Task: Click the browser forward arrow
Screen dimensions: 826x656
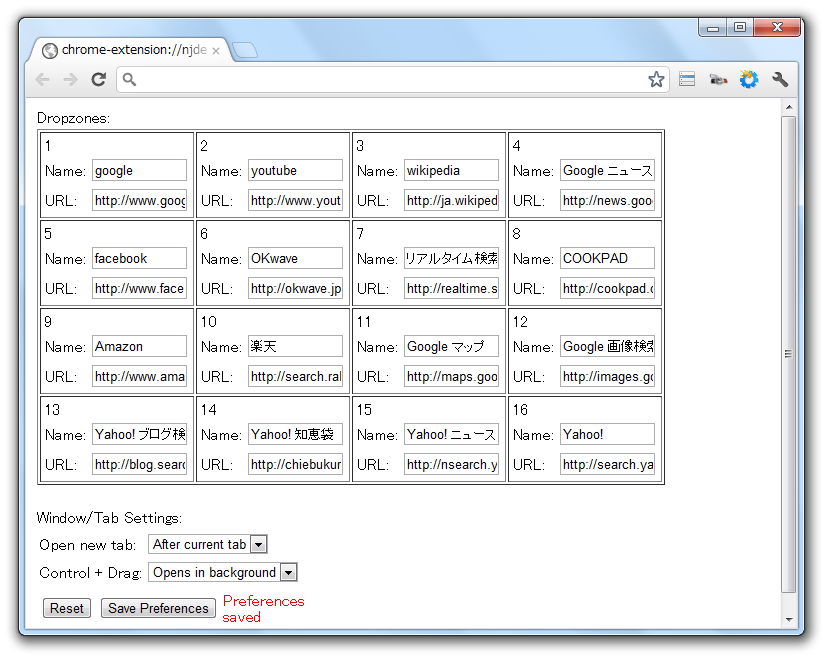Action: (70, 80)
